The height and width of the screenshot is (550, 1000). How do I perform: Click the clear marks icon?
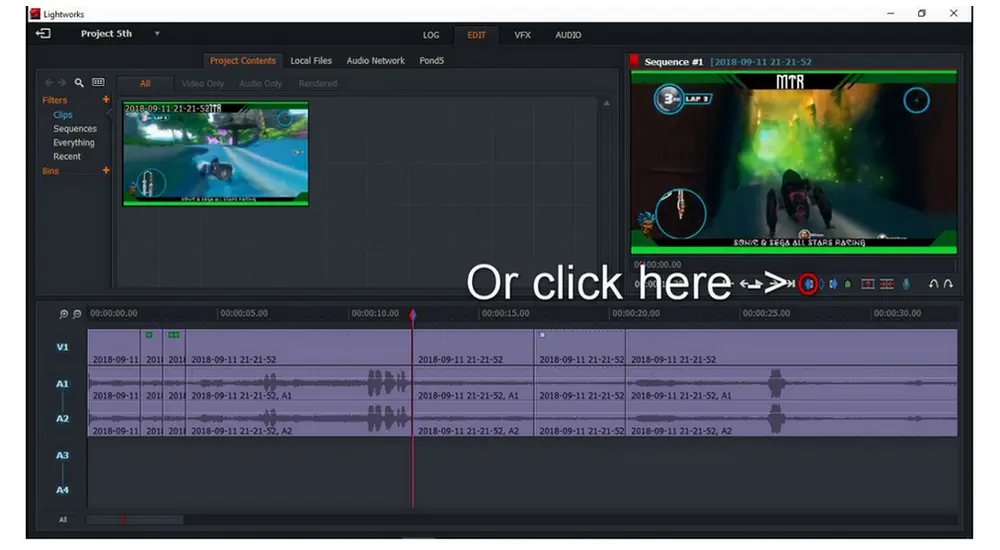821,284
